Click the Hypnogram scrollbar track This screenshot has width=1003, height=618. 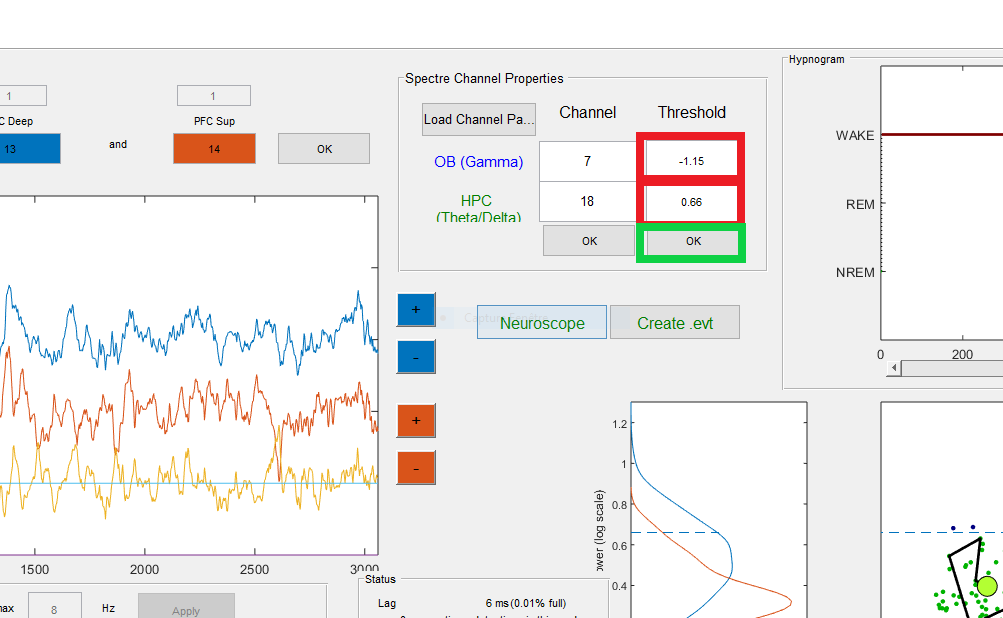950,368
